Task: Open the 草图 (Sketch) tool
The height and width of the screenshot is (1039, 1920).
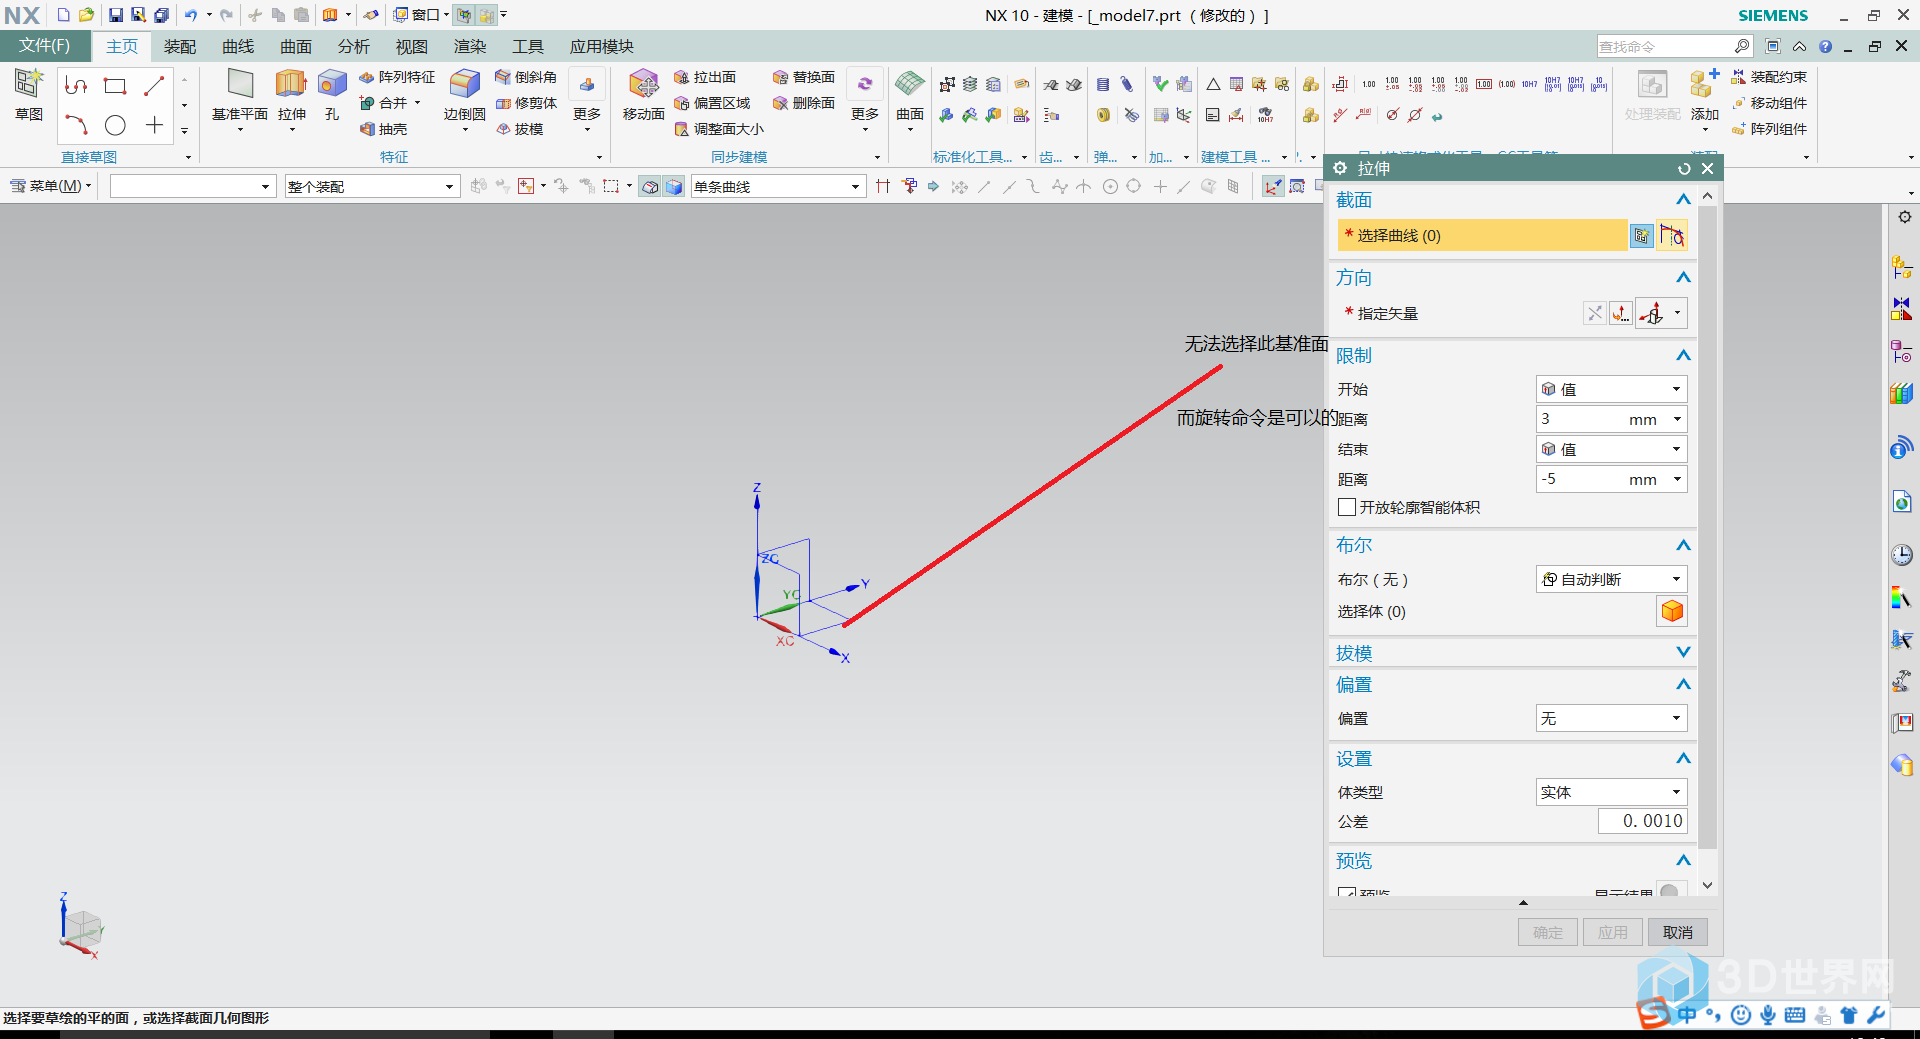Action: click(x=28, y=94)
